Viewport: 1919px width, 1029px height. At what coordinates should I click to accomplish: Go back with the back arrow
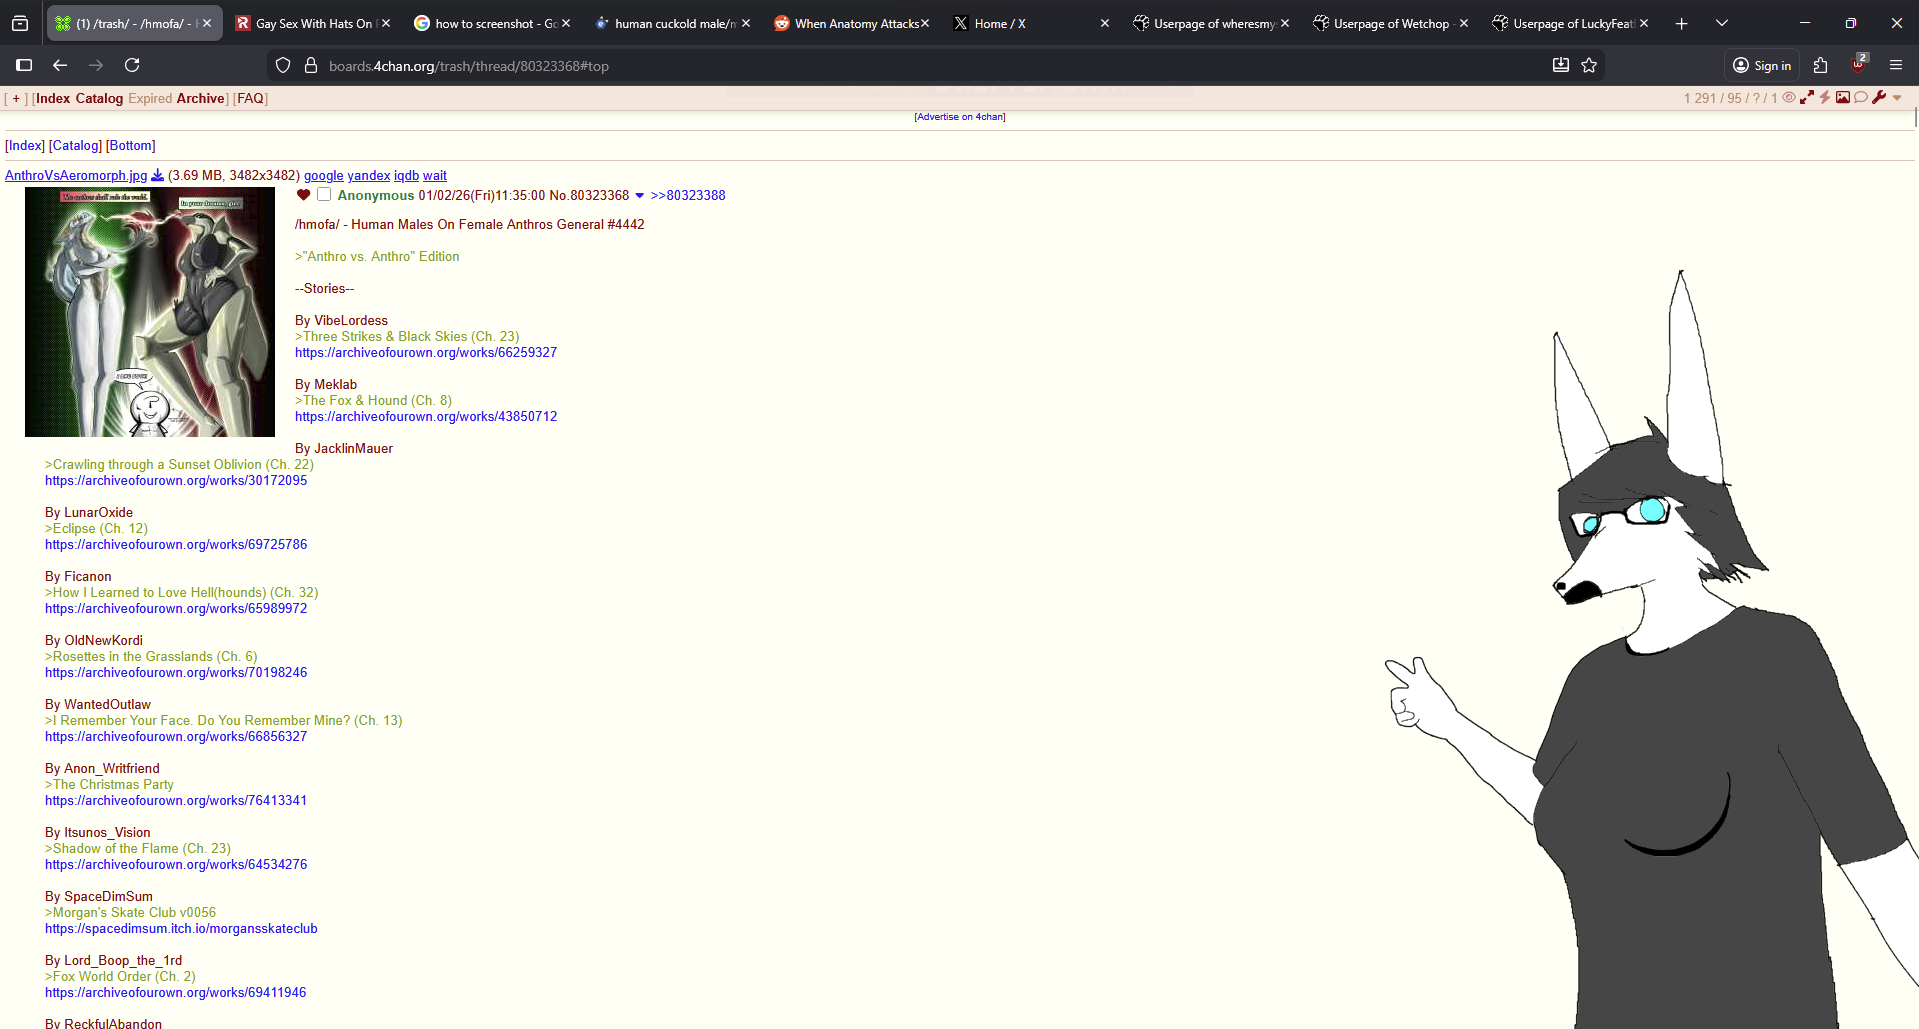(x=60, y=65)
